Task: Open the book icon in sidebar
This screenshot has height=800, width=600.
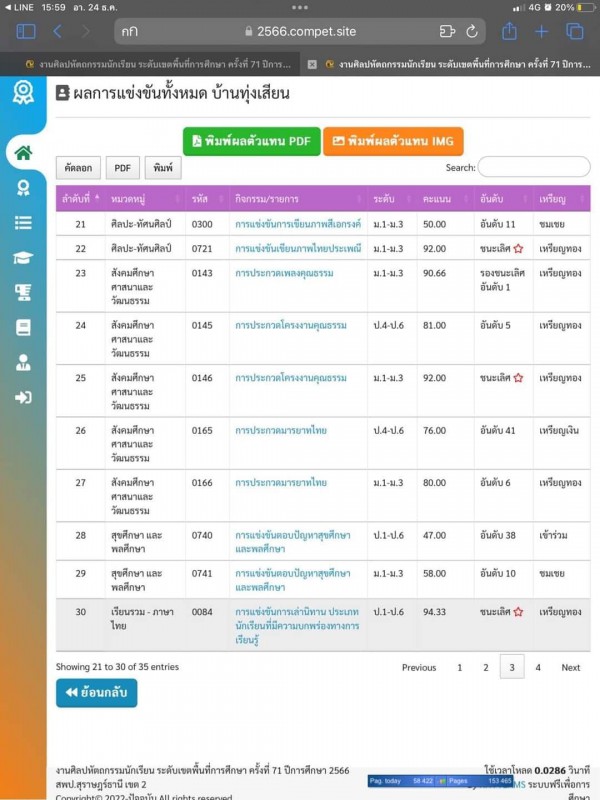Action: [x=23, y=328]
